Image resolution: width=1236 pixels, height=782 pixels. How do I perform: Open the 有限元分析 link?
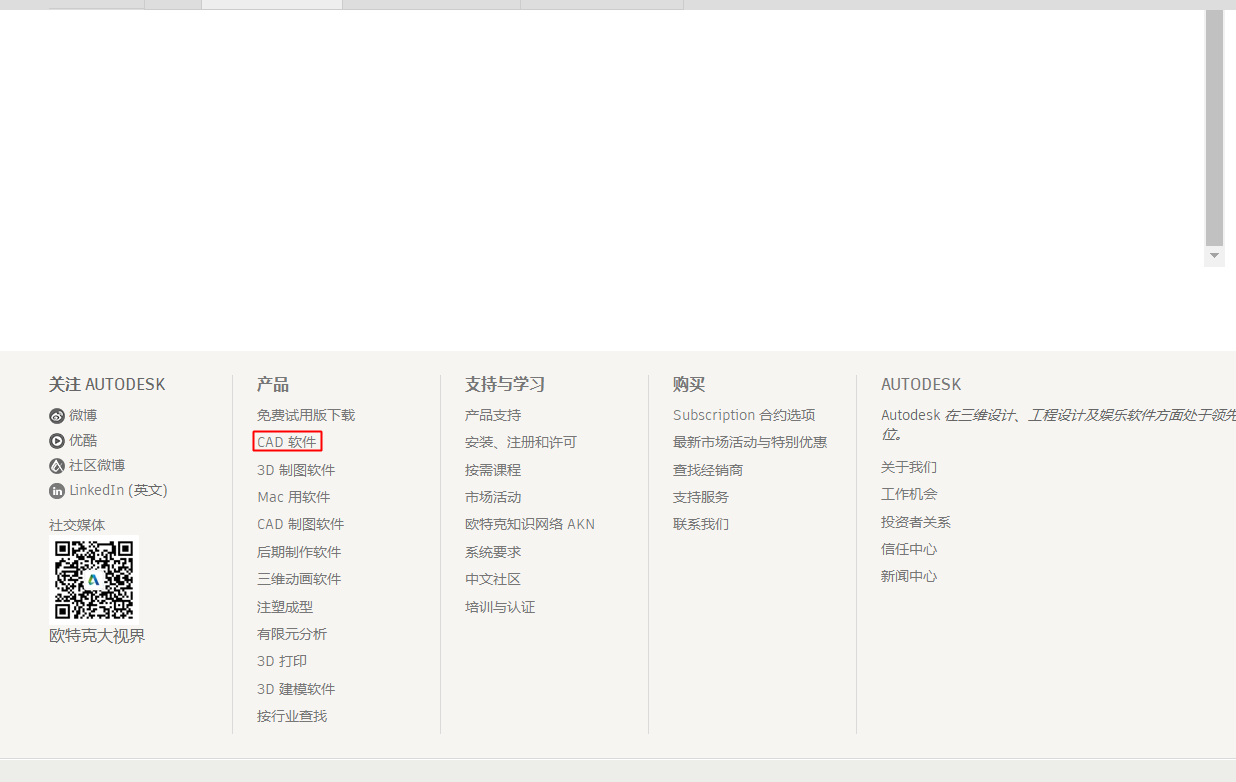tap(292, 634)
